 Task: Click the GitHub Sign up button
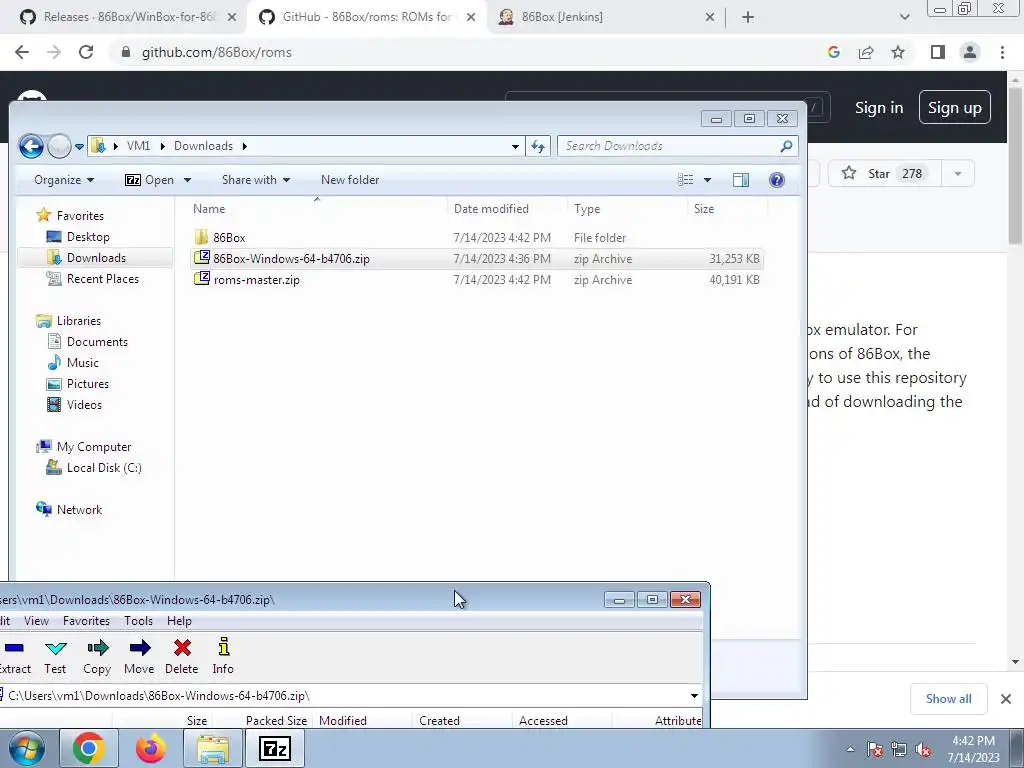click(x=955, y=107)
